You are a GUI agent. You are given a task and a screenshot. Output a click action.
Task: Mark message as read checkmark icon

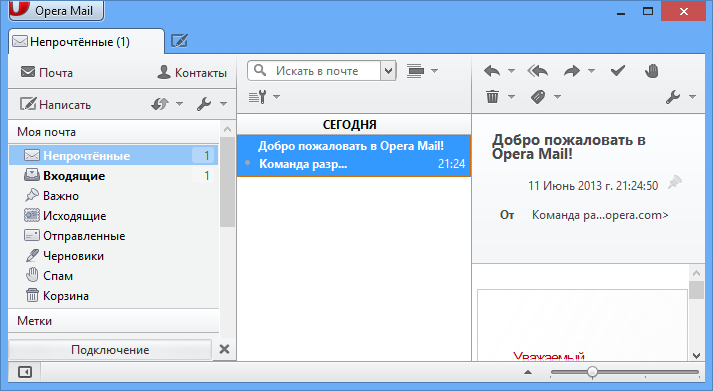click(x=618, y=70)
